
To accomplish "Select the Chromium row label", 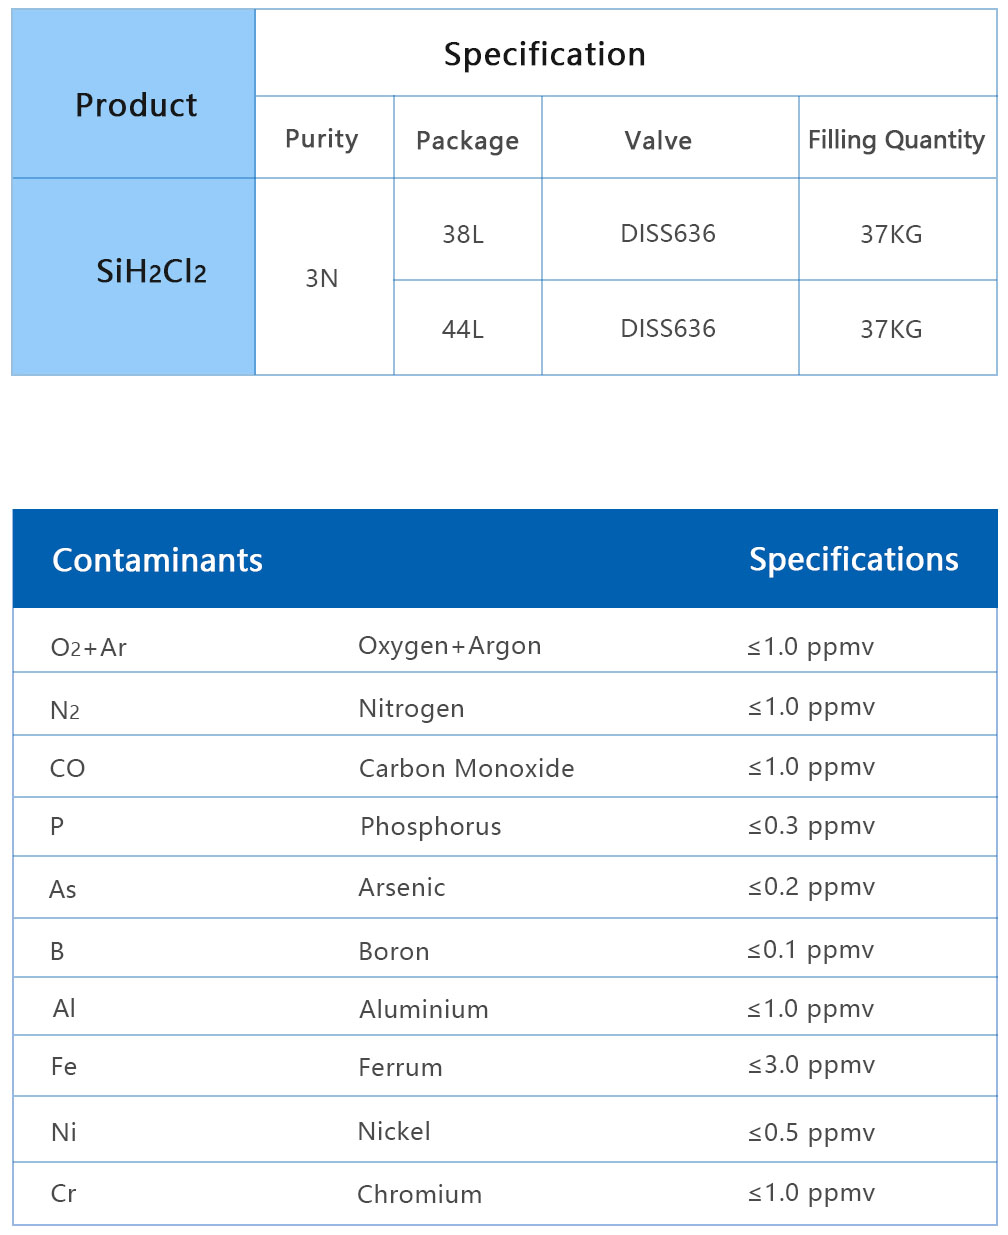I will pyautogui.click(x=419, y=1194).
